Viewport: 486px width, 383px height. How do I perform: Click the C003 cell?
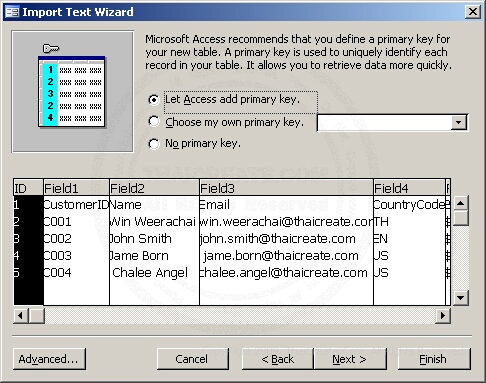(x=76, y=256)
